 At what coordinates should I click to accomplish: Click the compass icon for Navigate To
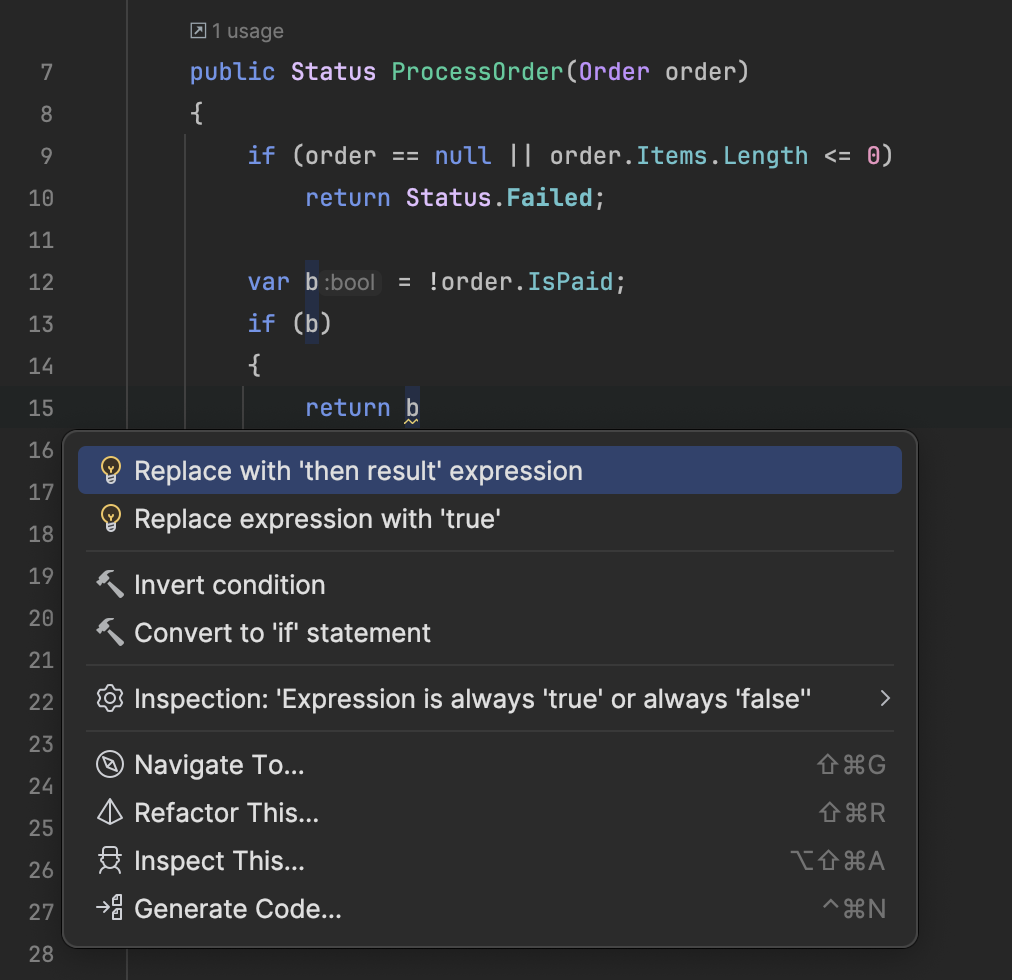pos(110,765)
